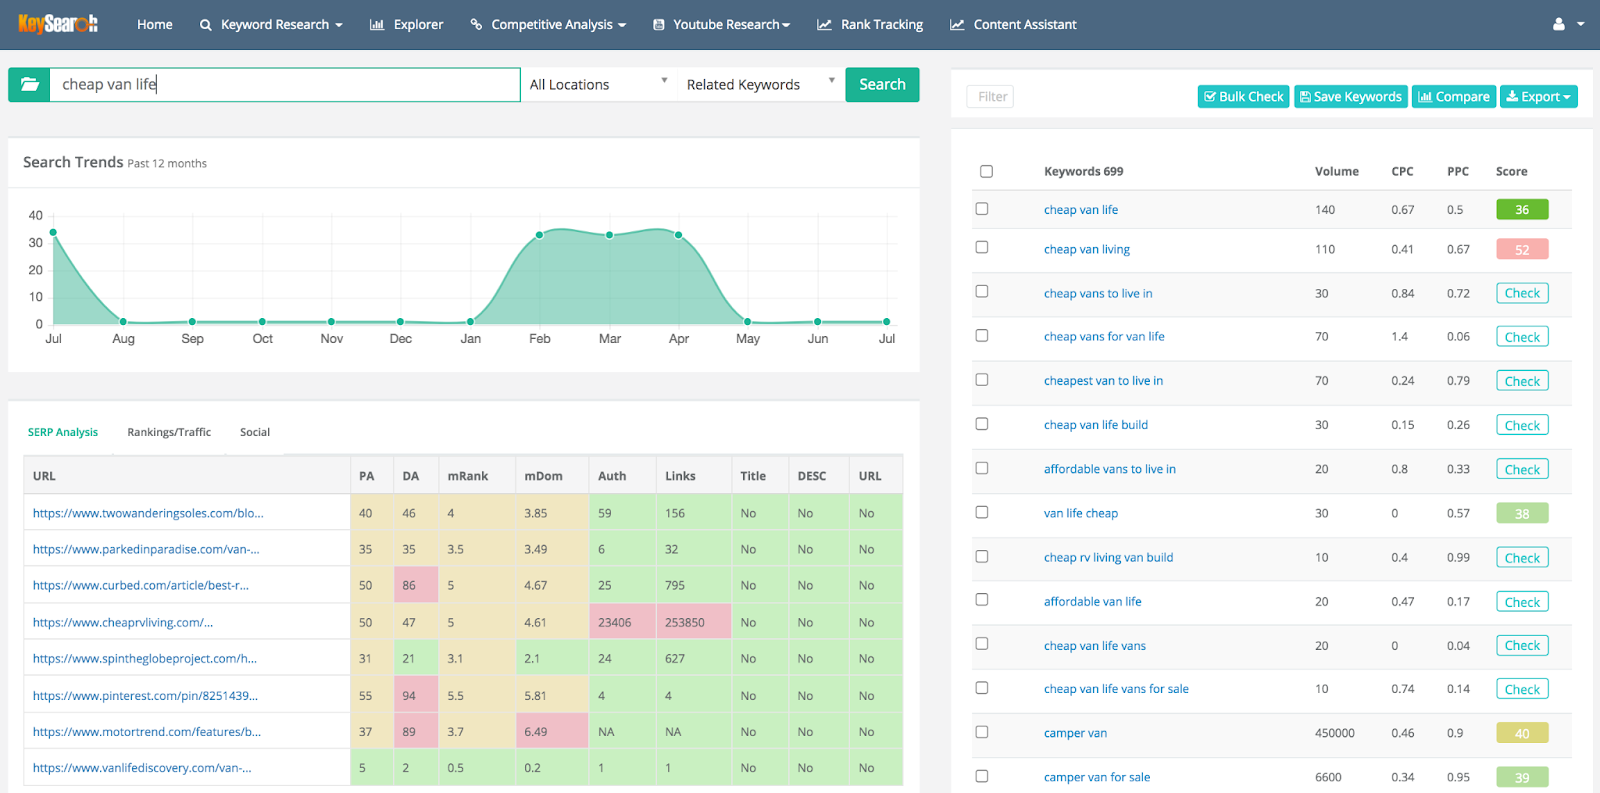Click the Explorer bar chart icon

click(x=377, y=25)
